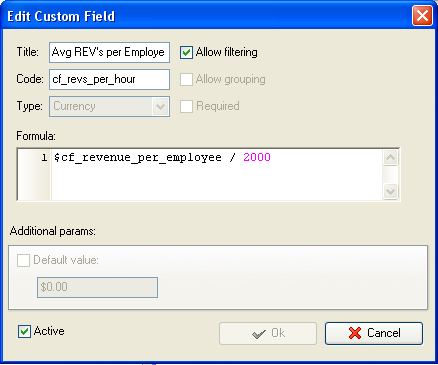
Task: Toggle the Required checkbox
Action: (x=186, y=106)
